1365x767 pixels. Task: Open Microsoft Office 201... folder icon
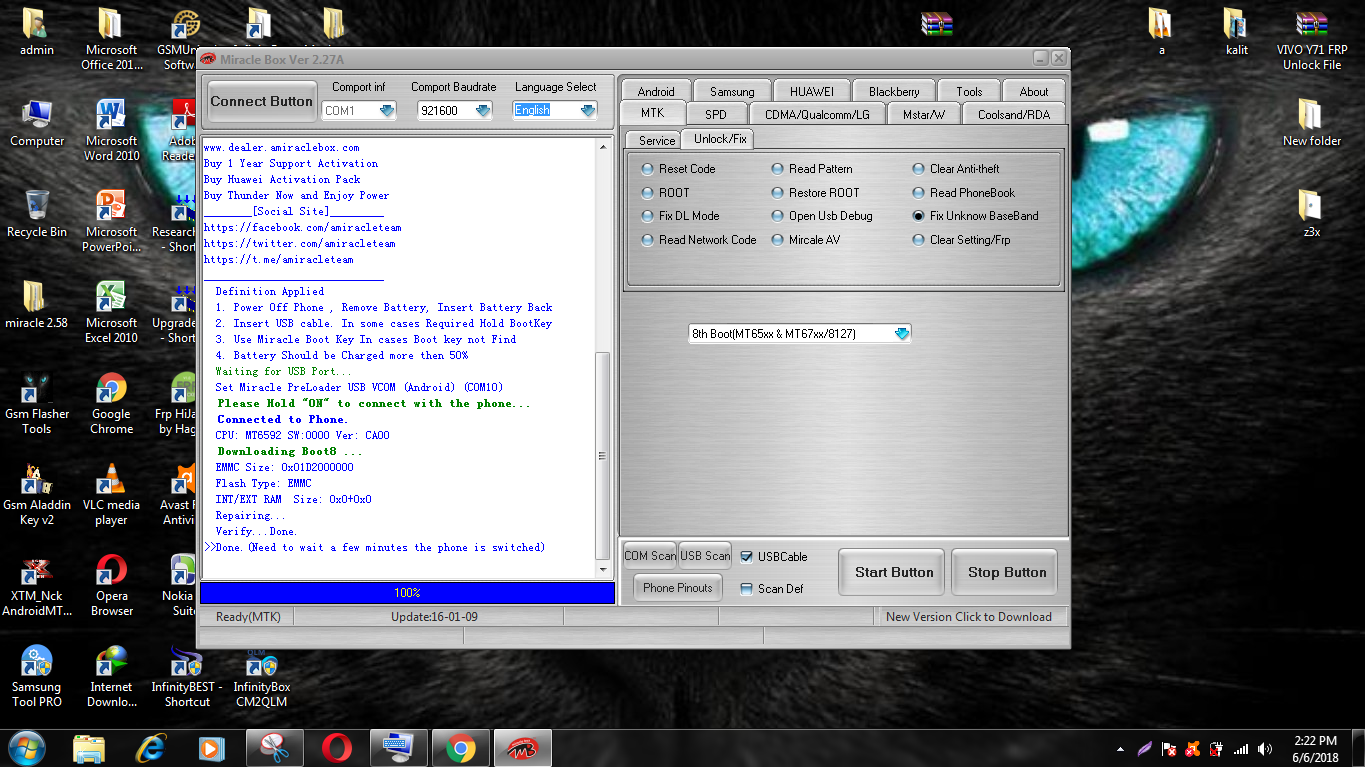[111, 39]
